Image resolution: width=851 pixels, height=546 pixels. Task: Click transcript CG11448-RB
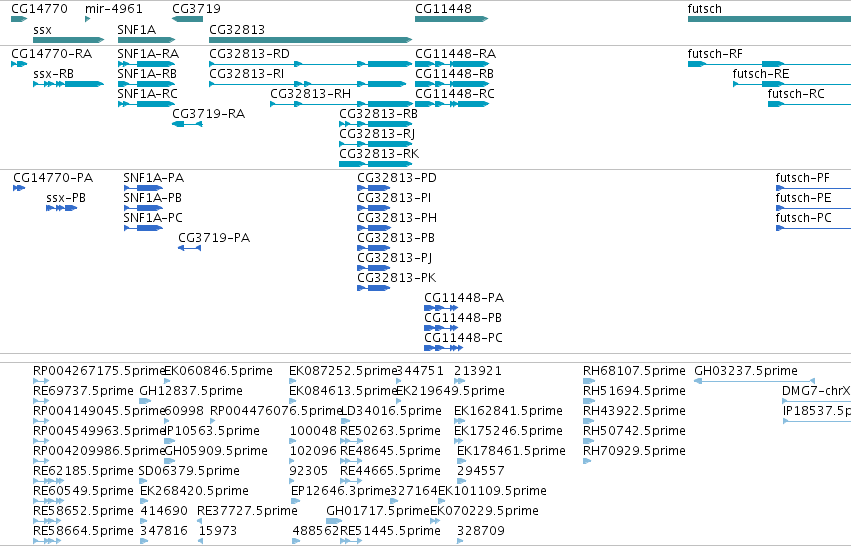[452, 84]
